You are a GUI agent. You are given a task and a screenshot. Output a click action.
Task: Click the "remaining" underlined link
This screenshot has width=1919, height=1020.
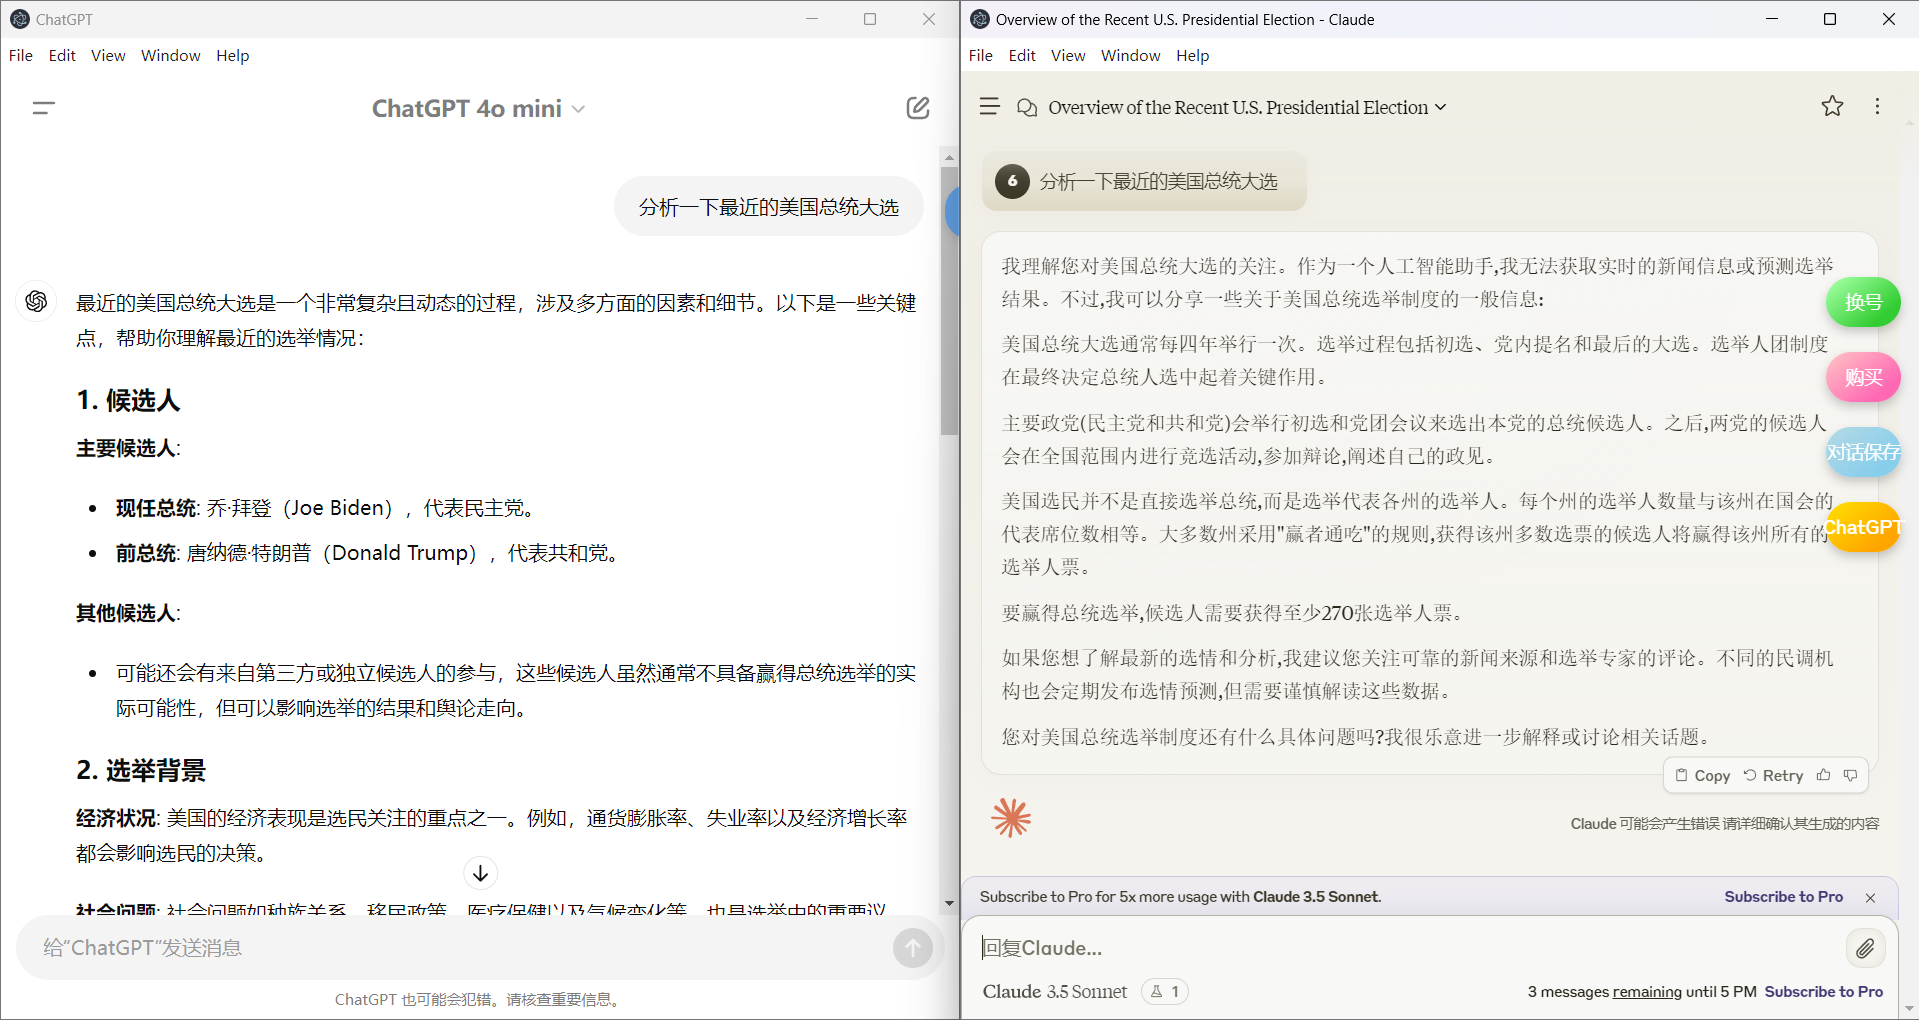[x=1647, y=992]
